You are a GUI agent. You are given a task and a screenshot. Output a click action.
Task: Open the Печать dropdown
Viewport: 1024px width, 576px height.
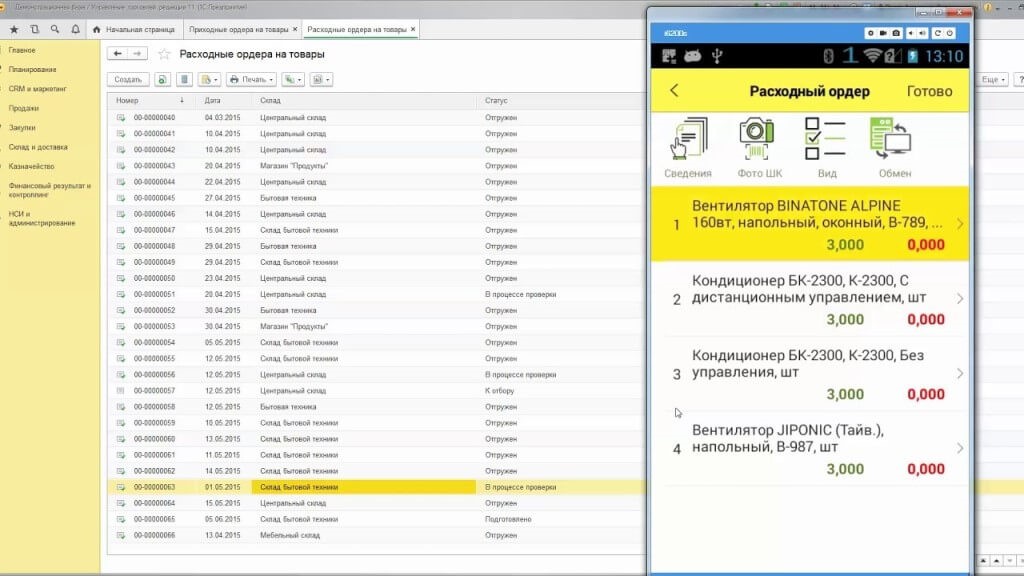point(251,79)
